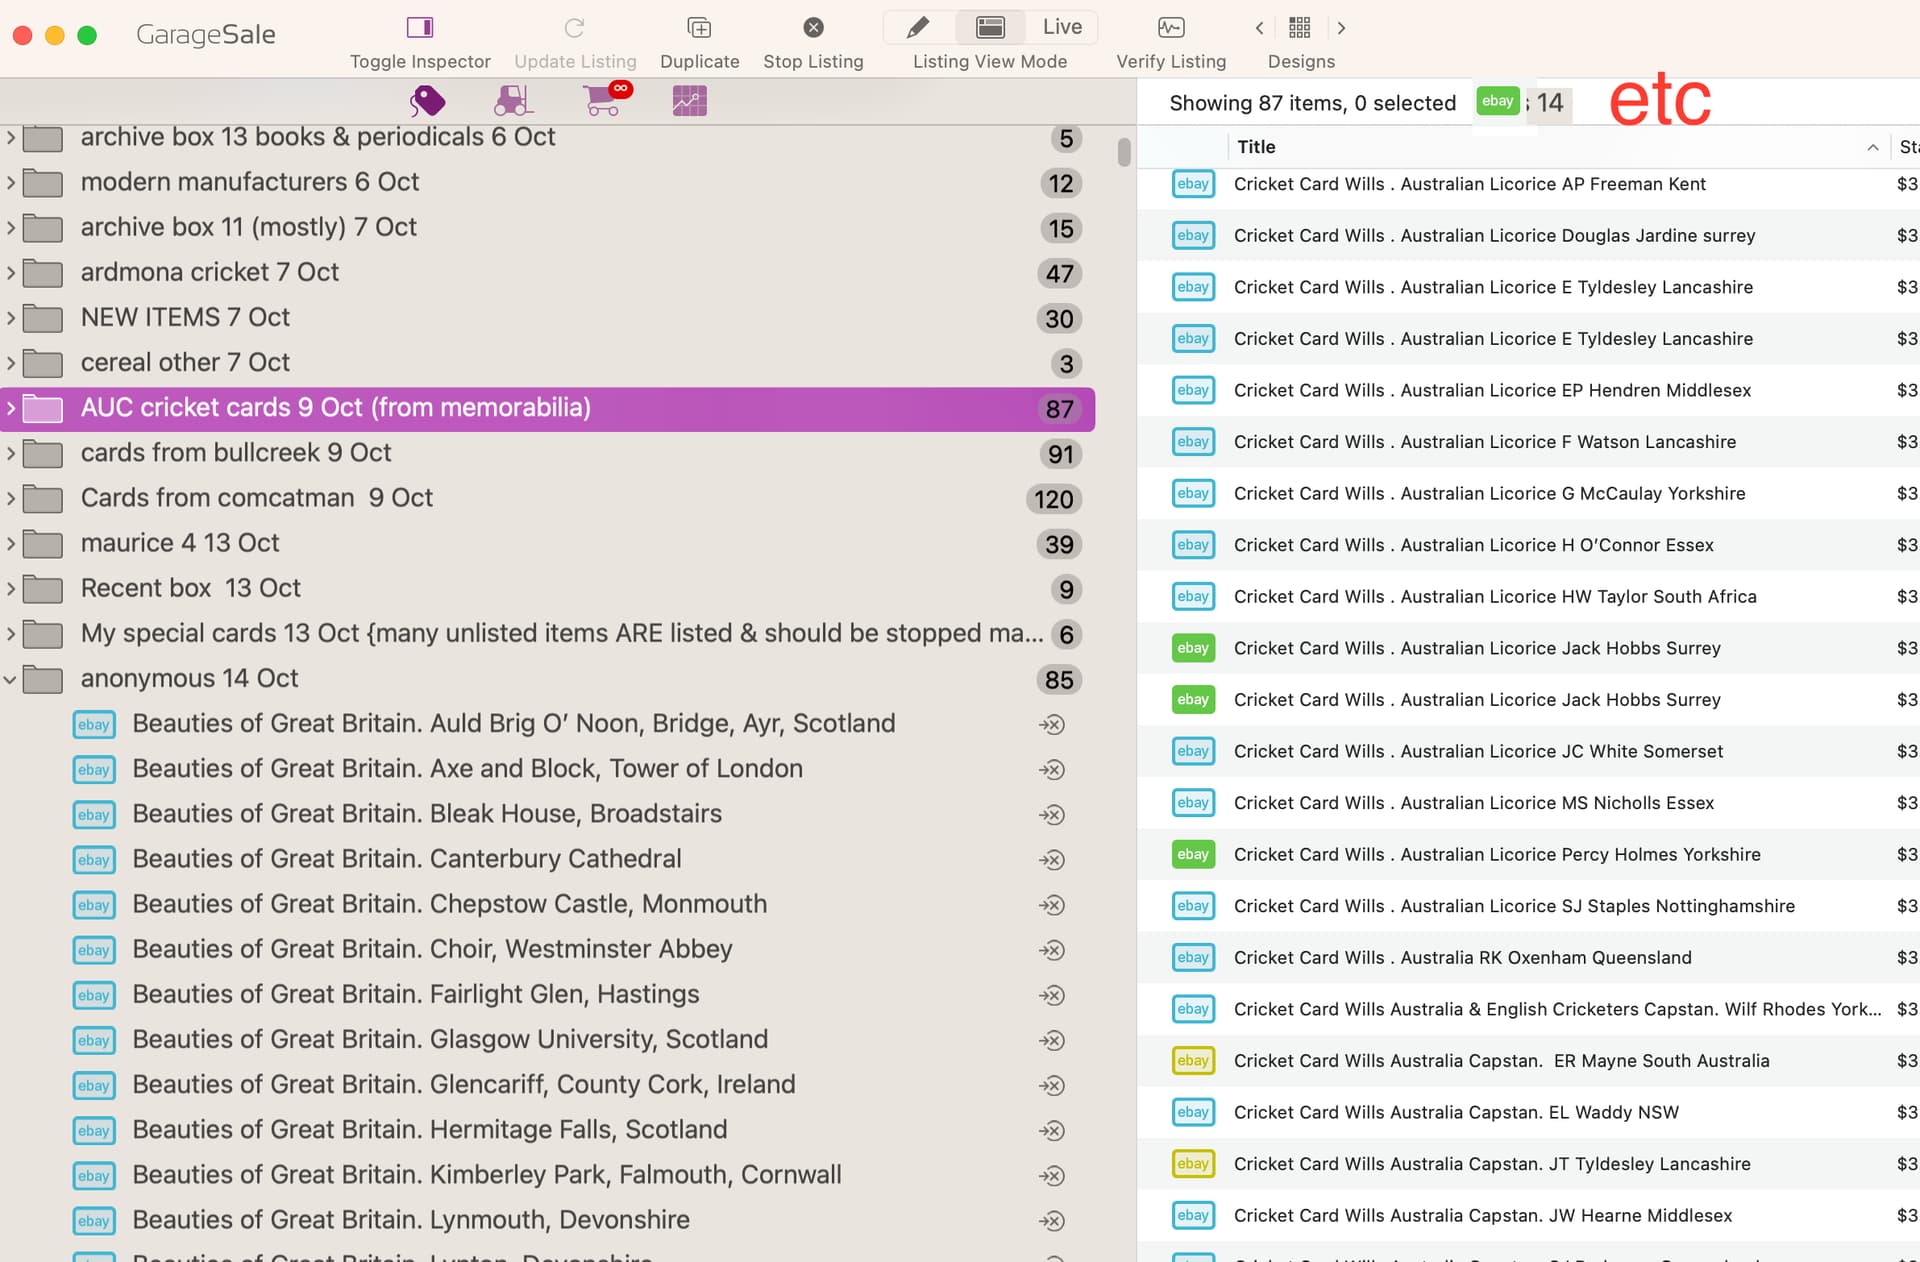Viewport: 1920px width, 1262px height.
Task: Open the listings tag section icon
Action: tap(427, 100)
